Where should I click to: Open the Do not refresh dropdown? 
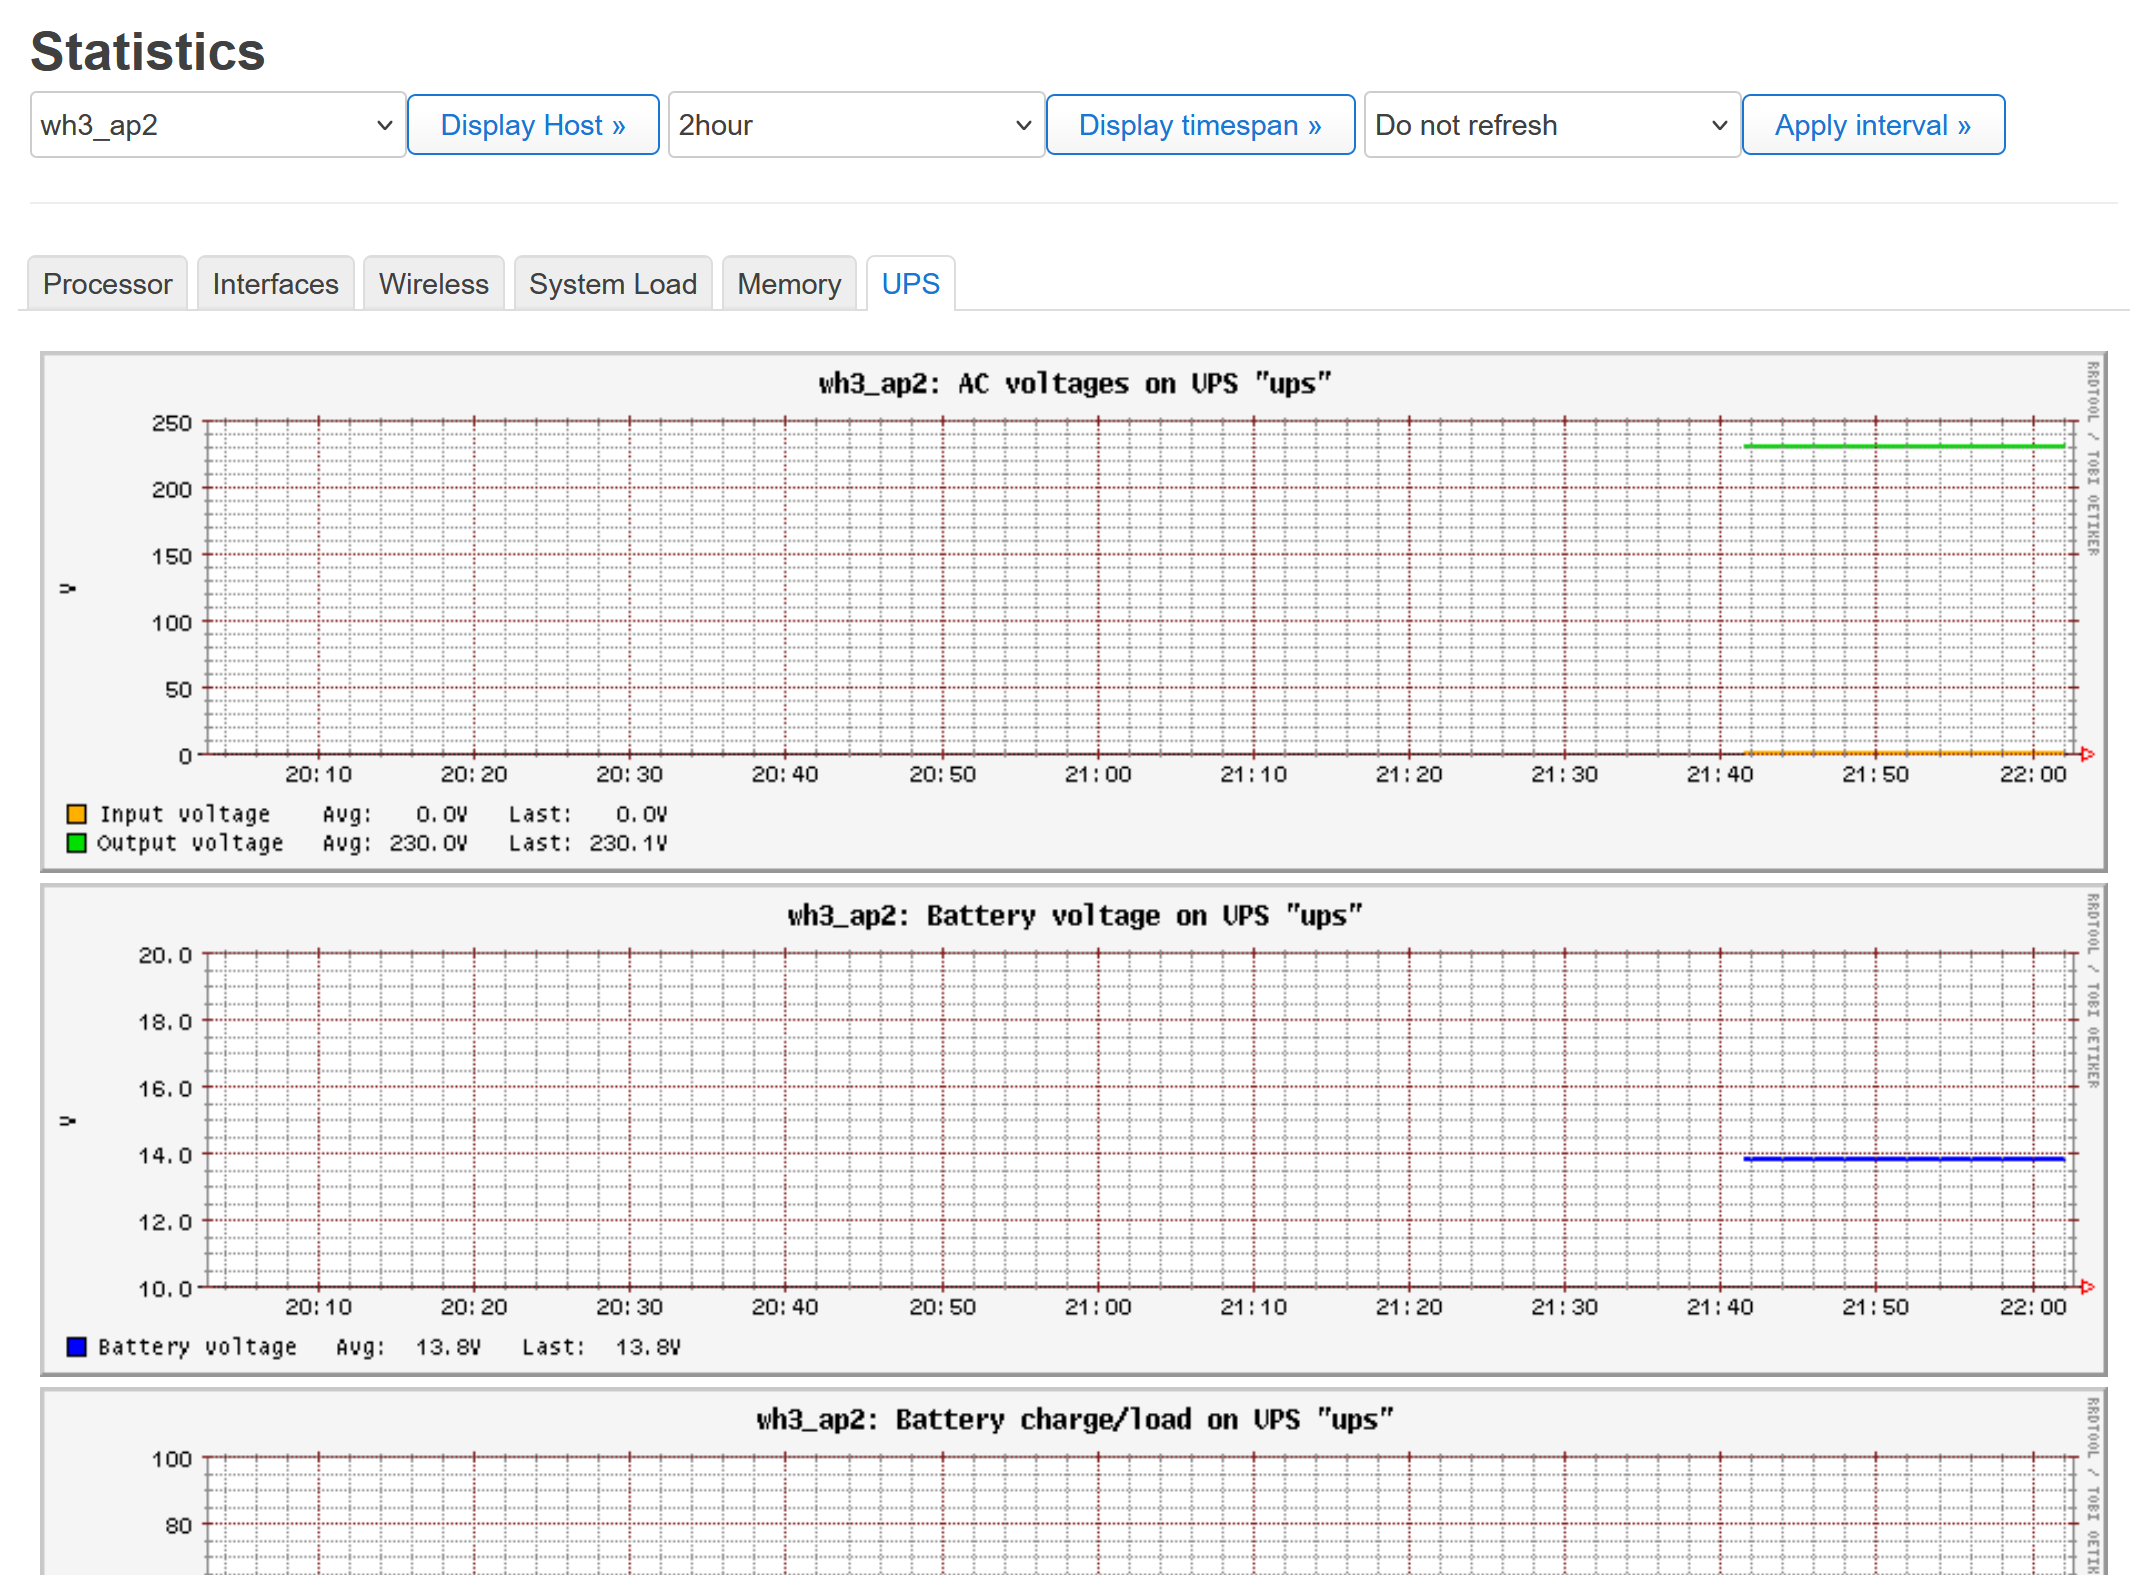click(x=1551, y=125)
